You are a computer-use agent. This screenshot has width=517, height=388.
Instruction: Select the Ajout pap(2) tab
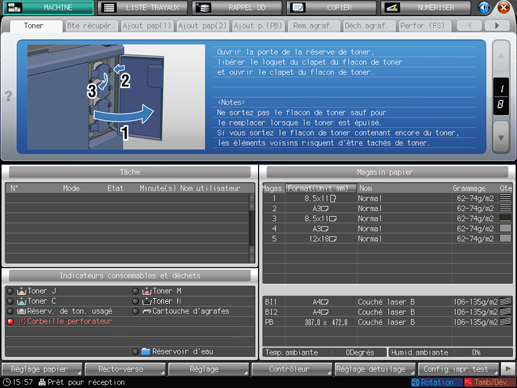coord(202,26)
